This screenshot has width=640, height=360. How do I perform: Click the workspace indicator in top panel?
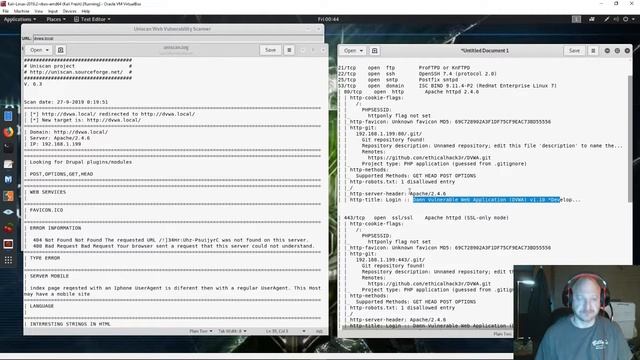576,19
